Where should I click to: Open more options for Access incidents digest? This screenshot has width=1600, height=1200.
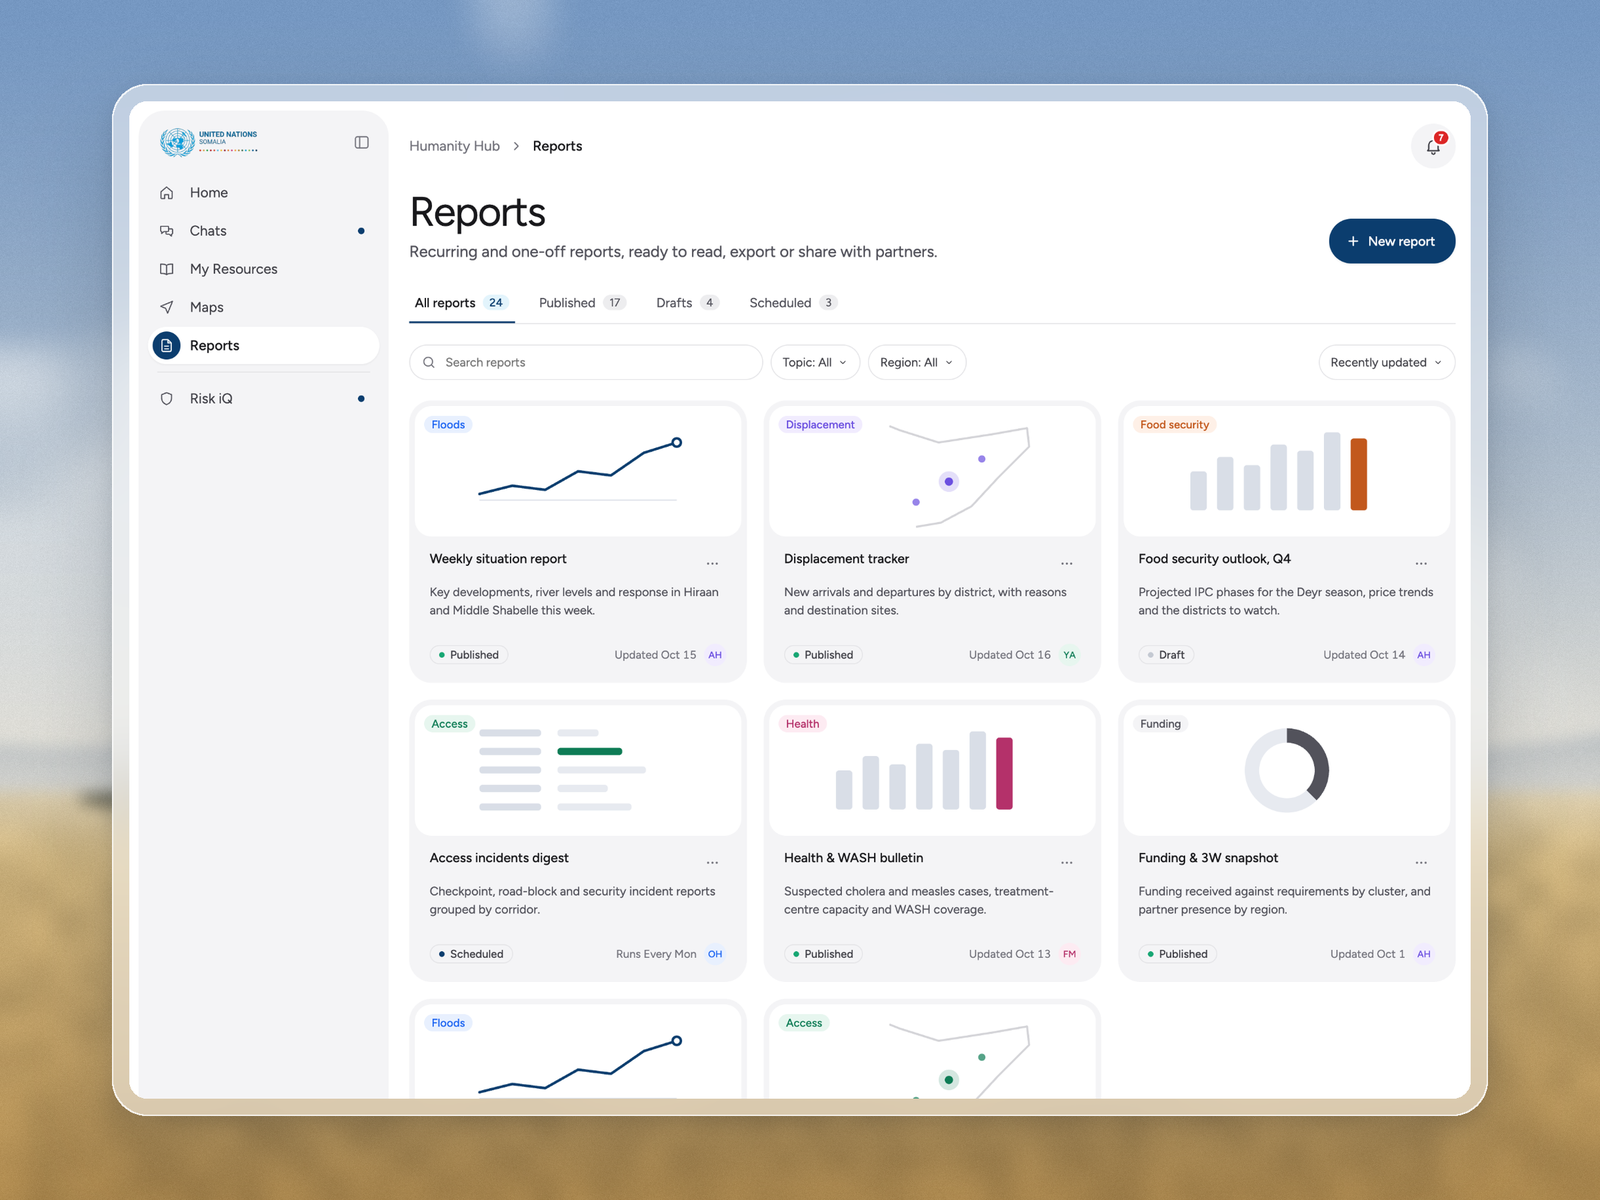[x=712, y=863]
